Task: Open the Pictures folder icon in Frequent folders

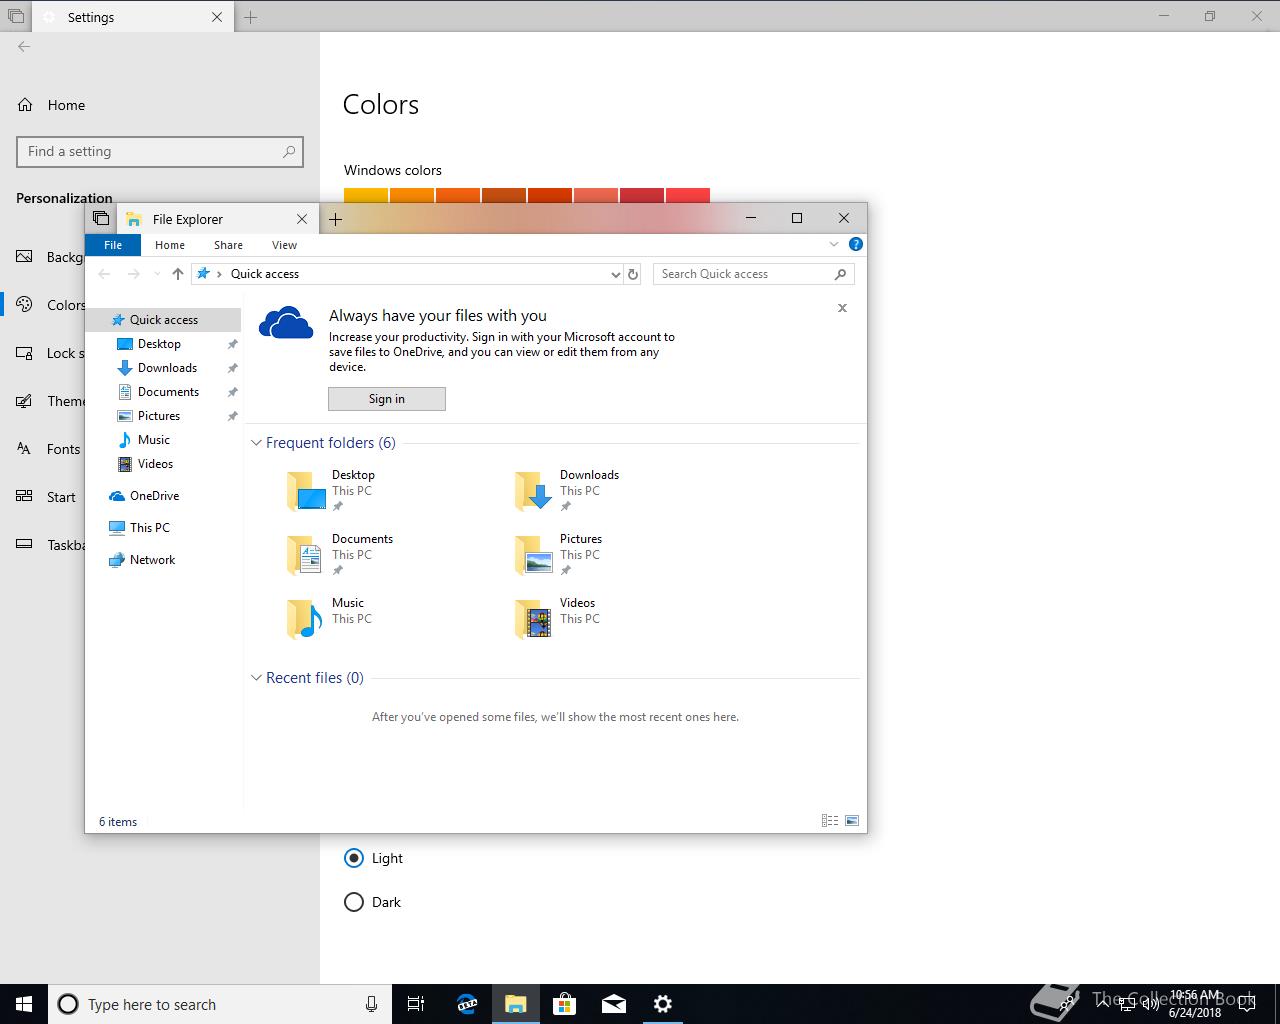Action: (x=534, y=556)
